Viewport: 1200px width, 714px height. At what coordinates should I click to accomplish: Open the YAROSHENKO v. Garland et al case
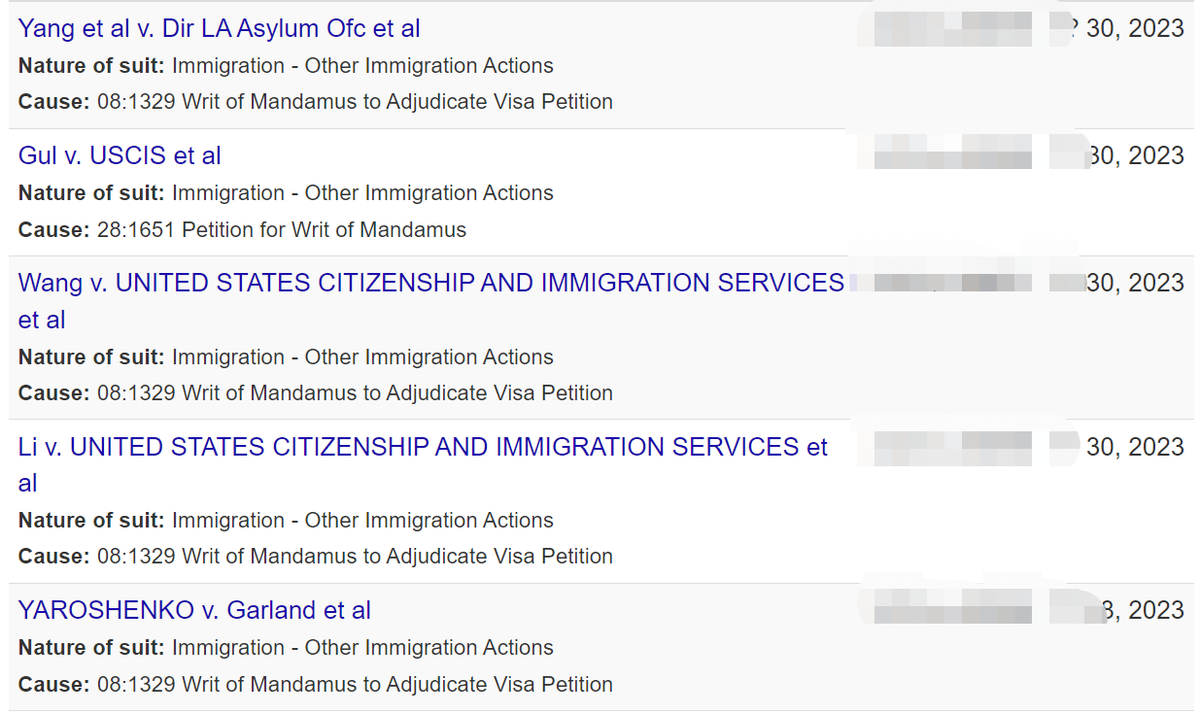pyautogui.click(x=195, y=610)
